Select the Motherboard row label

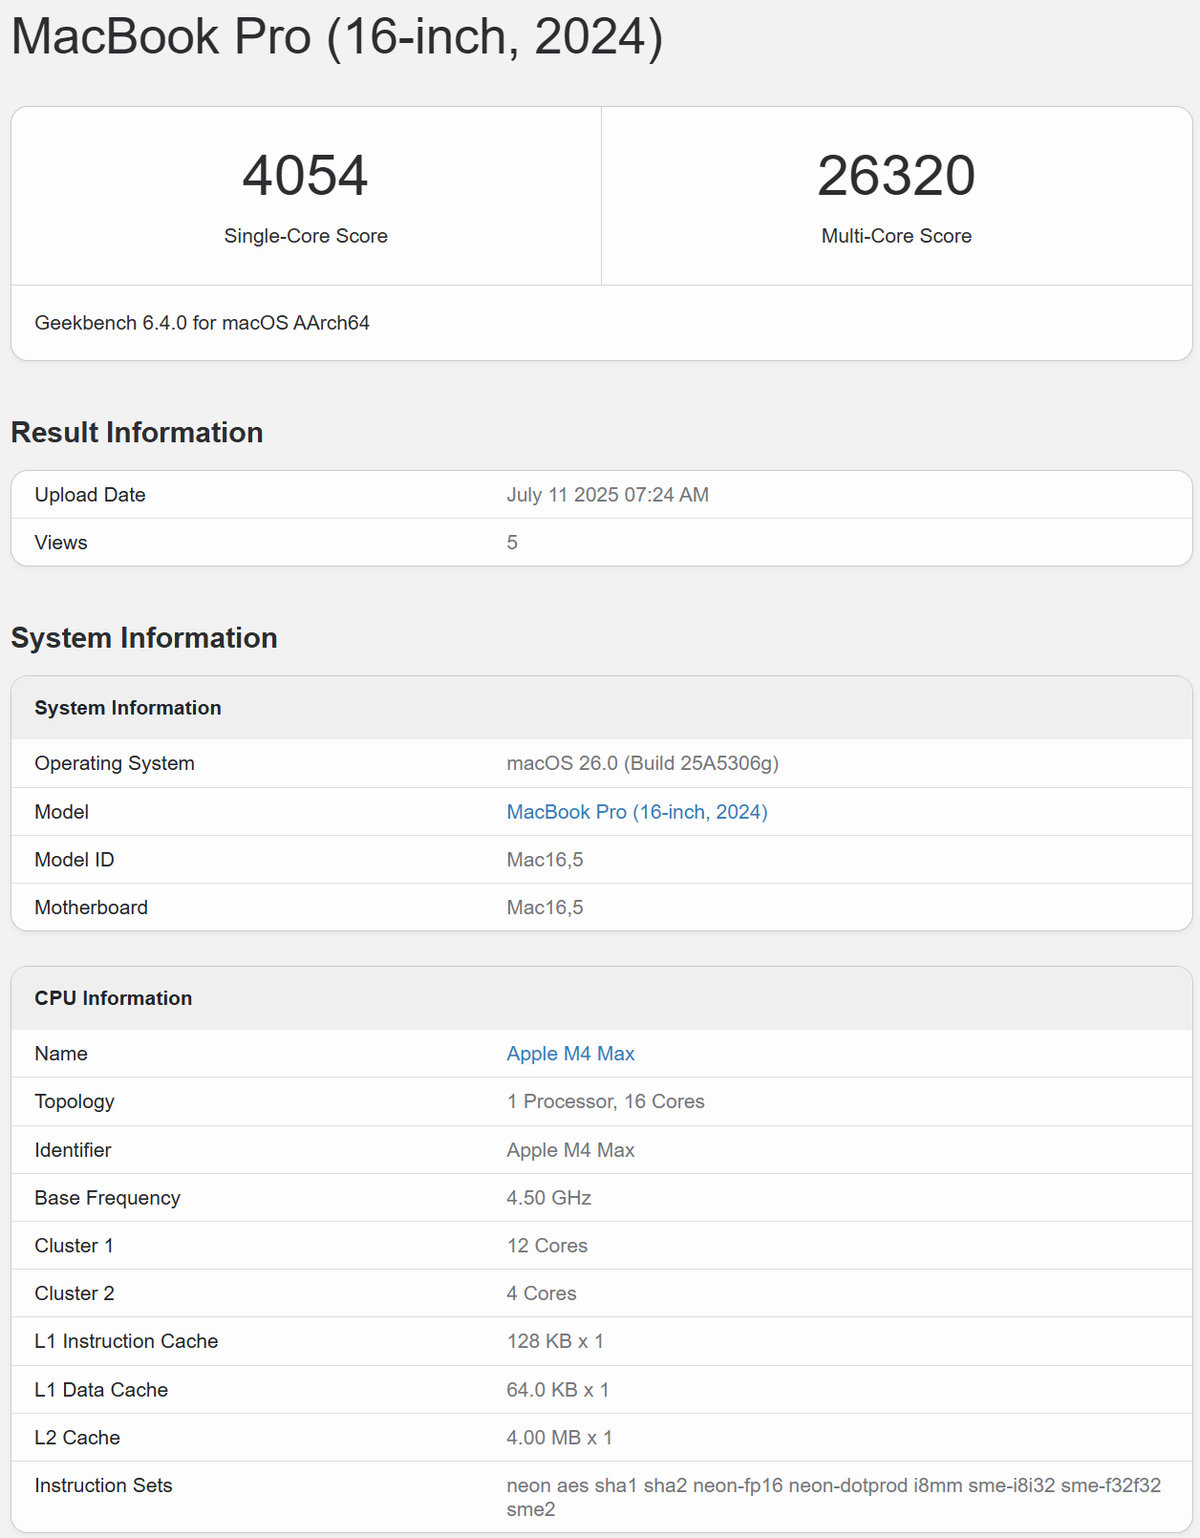tap(91, 908)
